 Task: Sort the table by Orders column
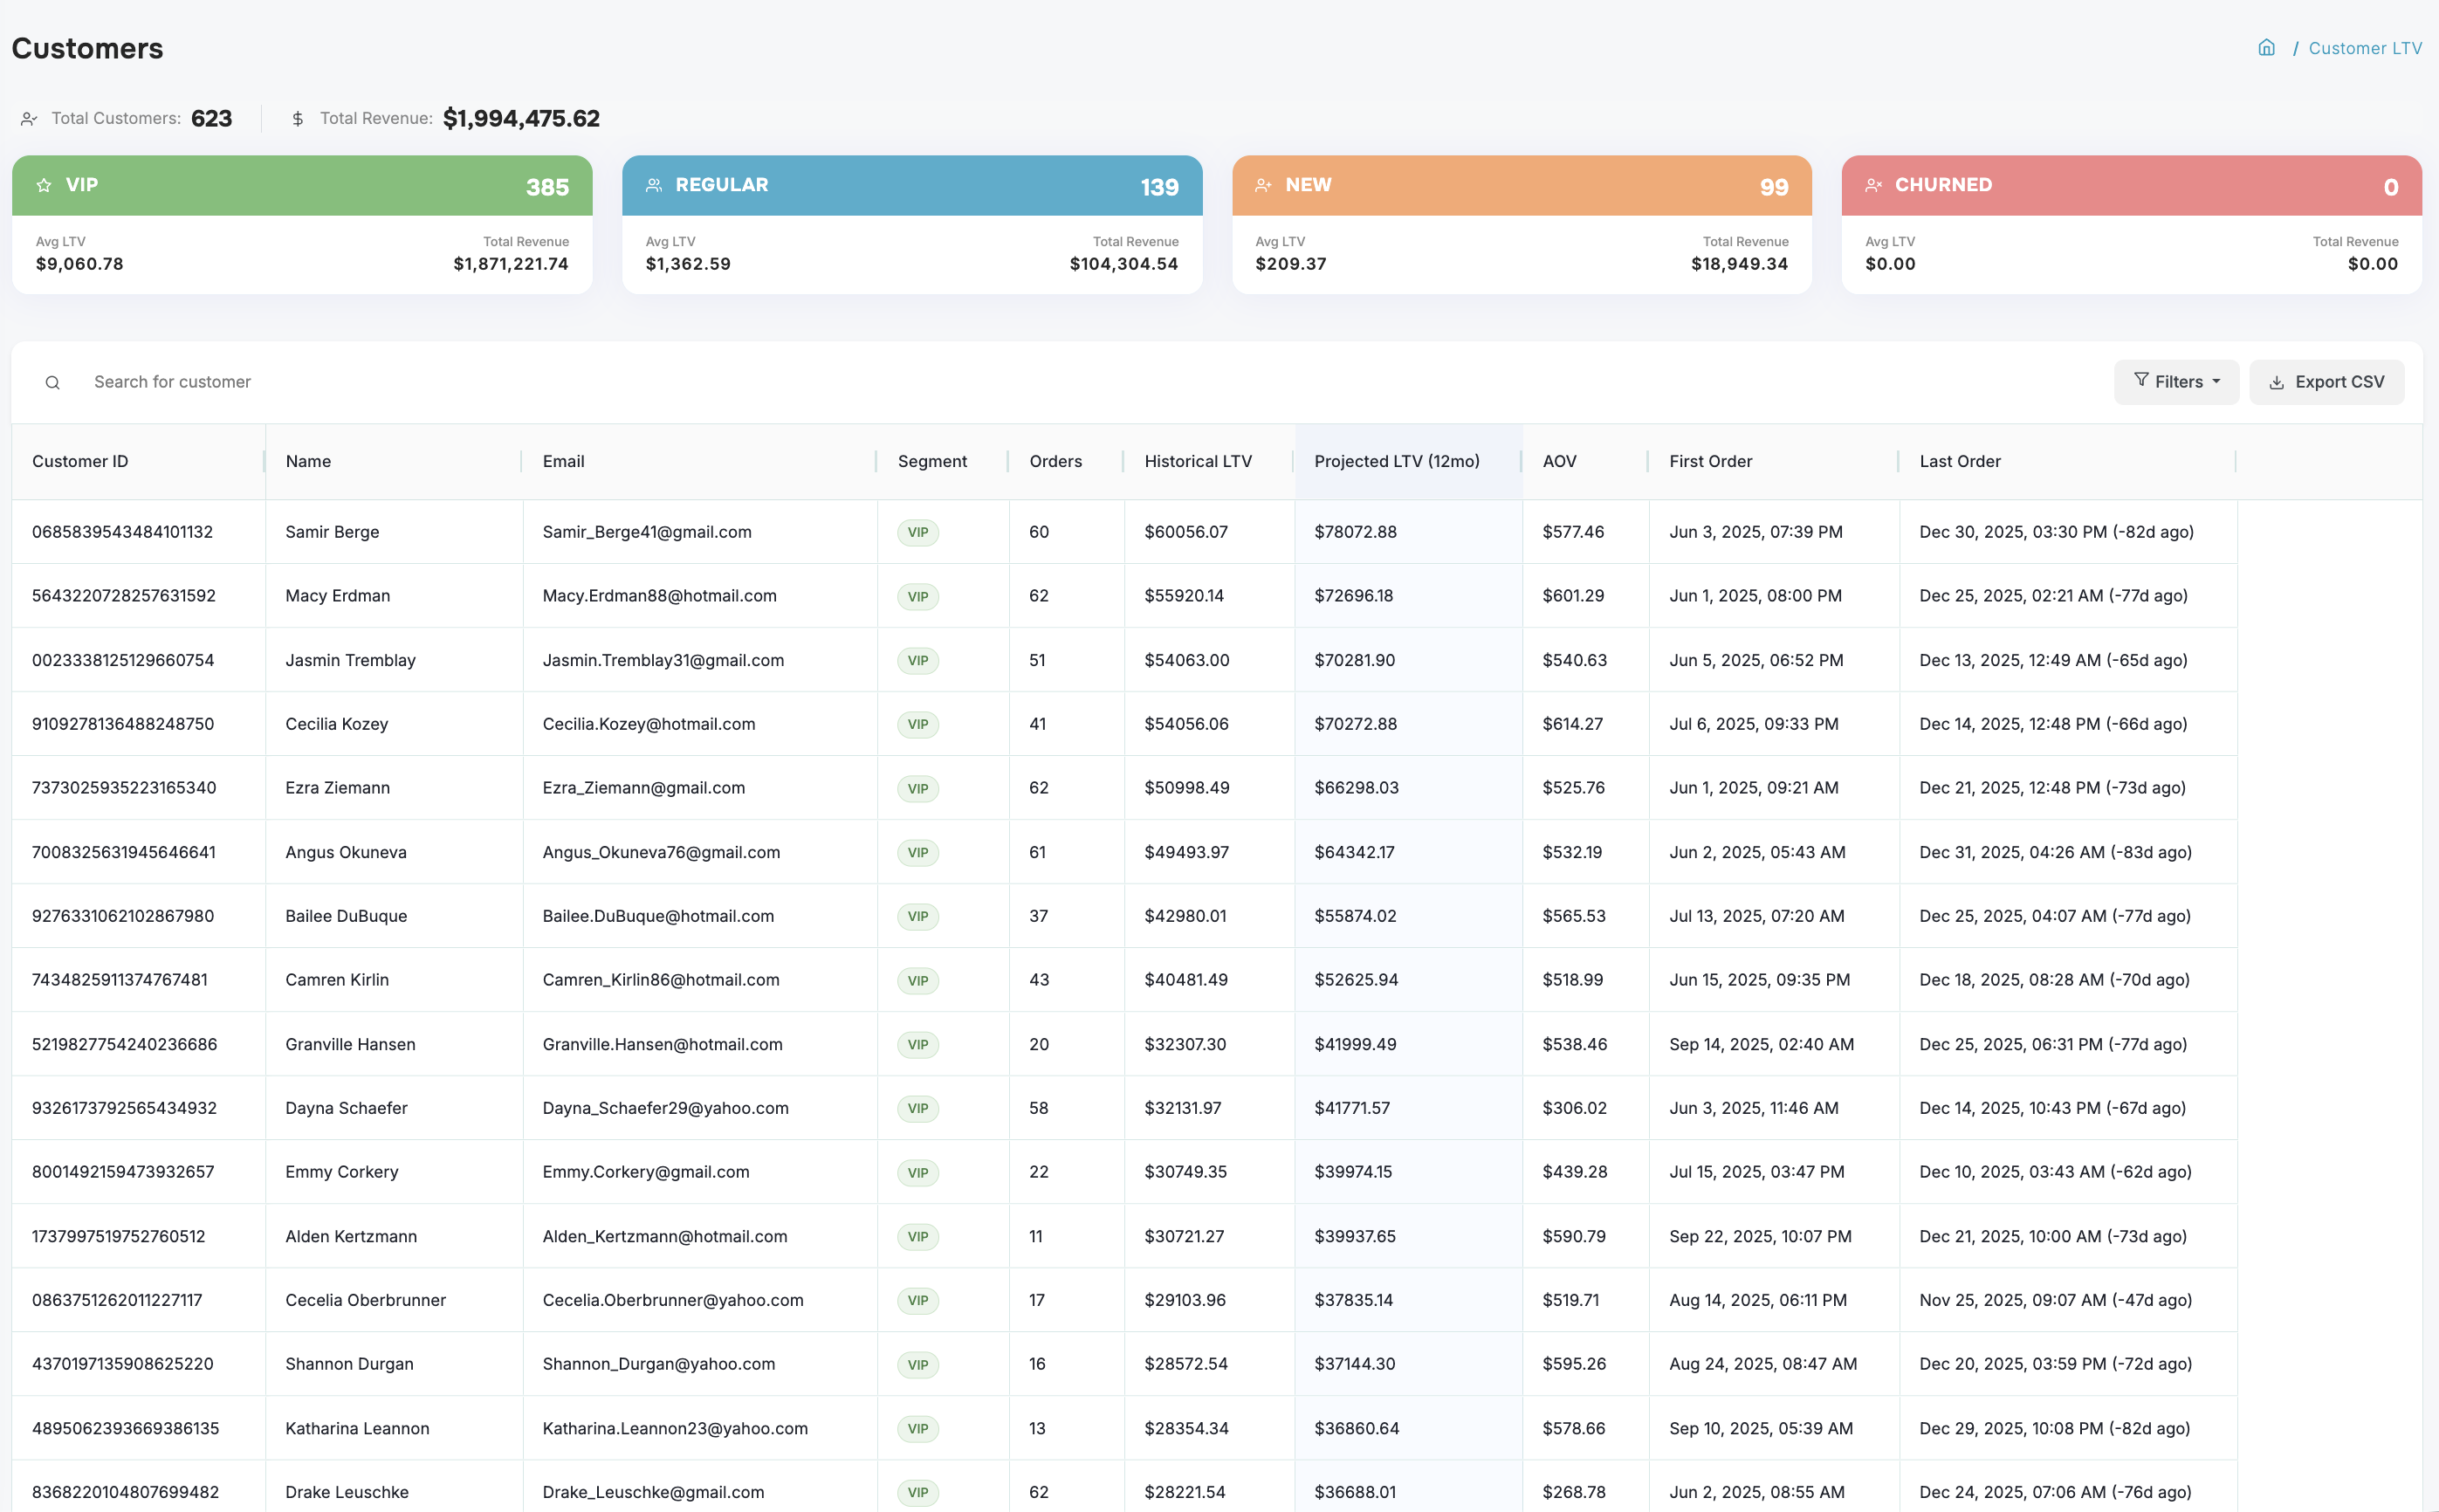[x=1055, y=461]
